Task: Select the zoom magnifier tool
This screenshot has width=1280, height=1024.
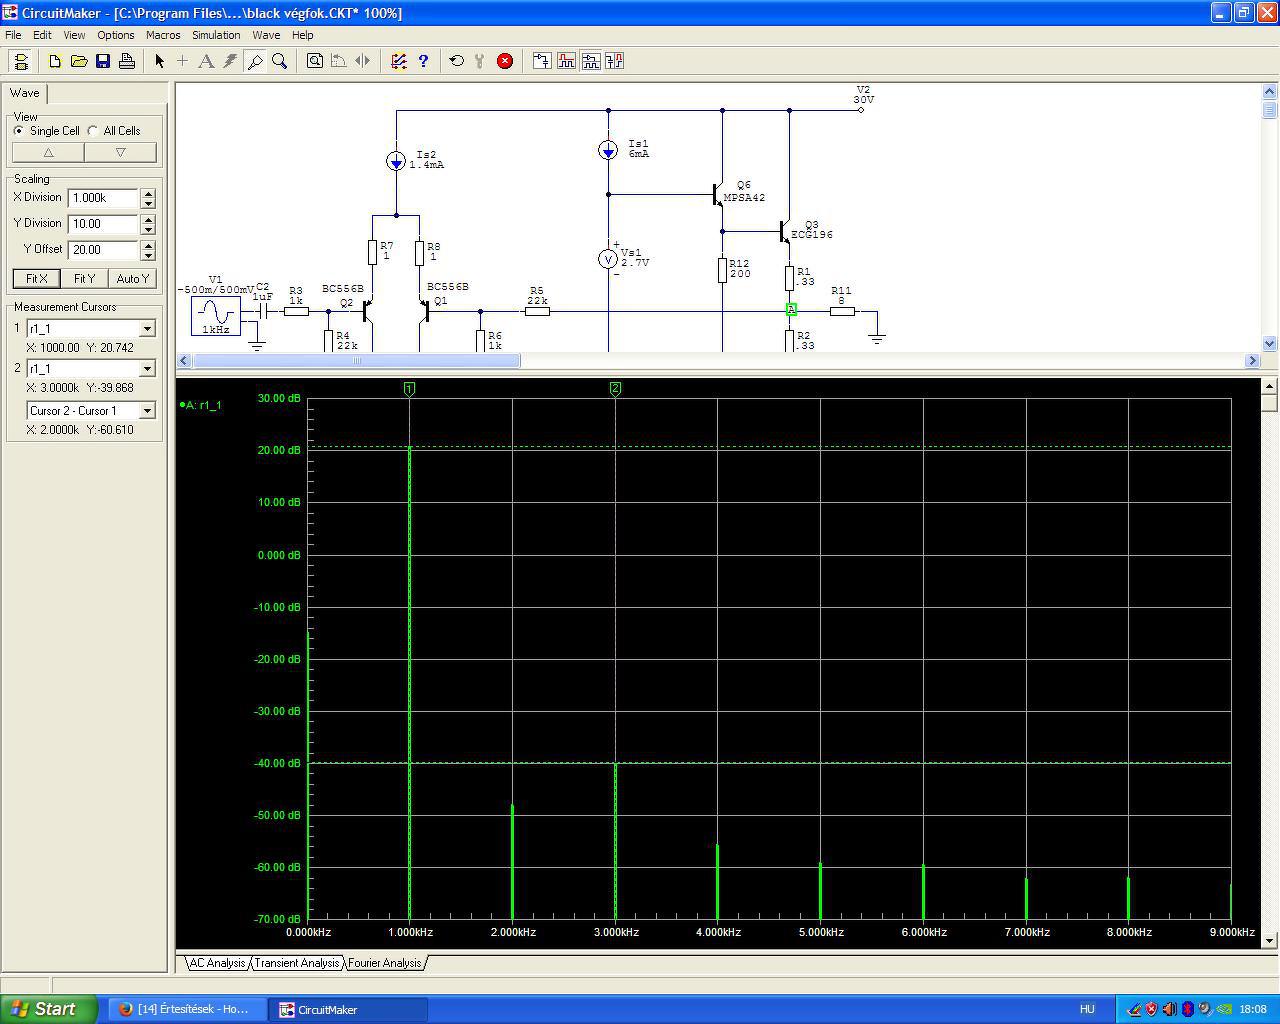Action: 280,61
